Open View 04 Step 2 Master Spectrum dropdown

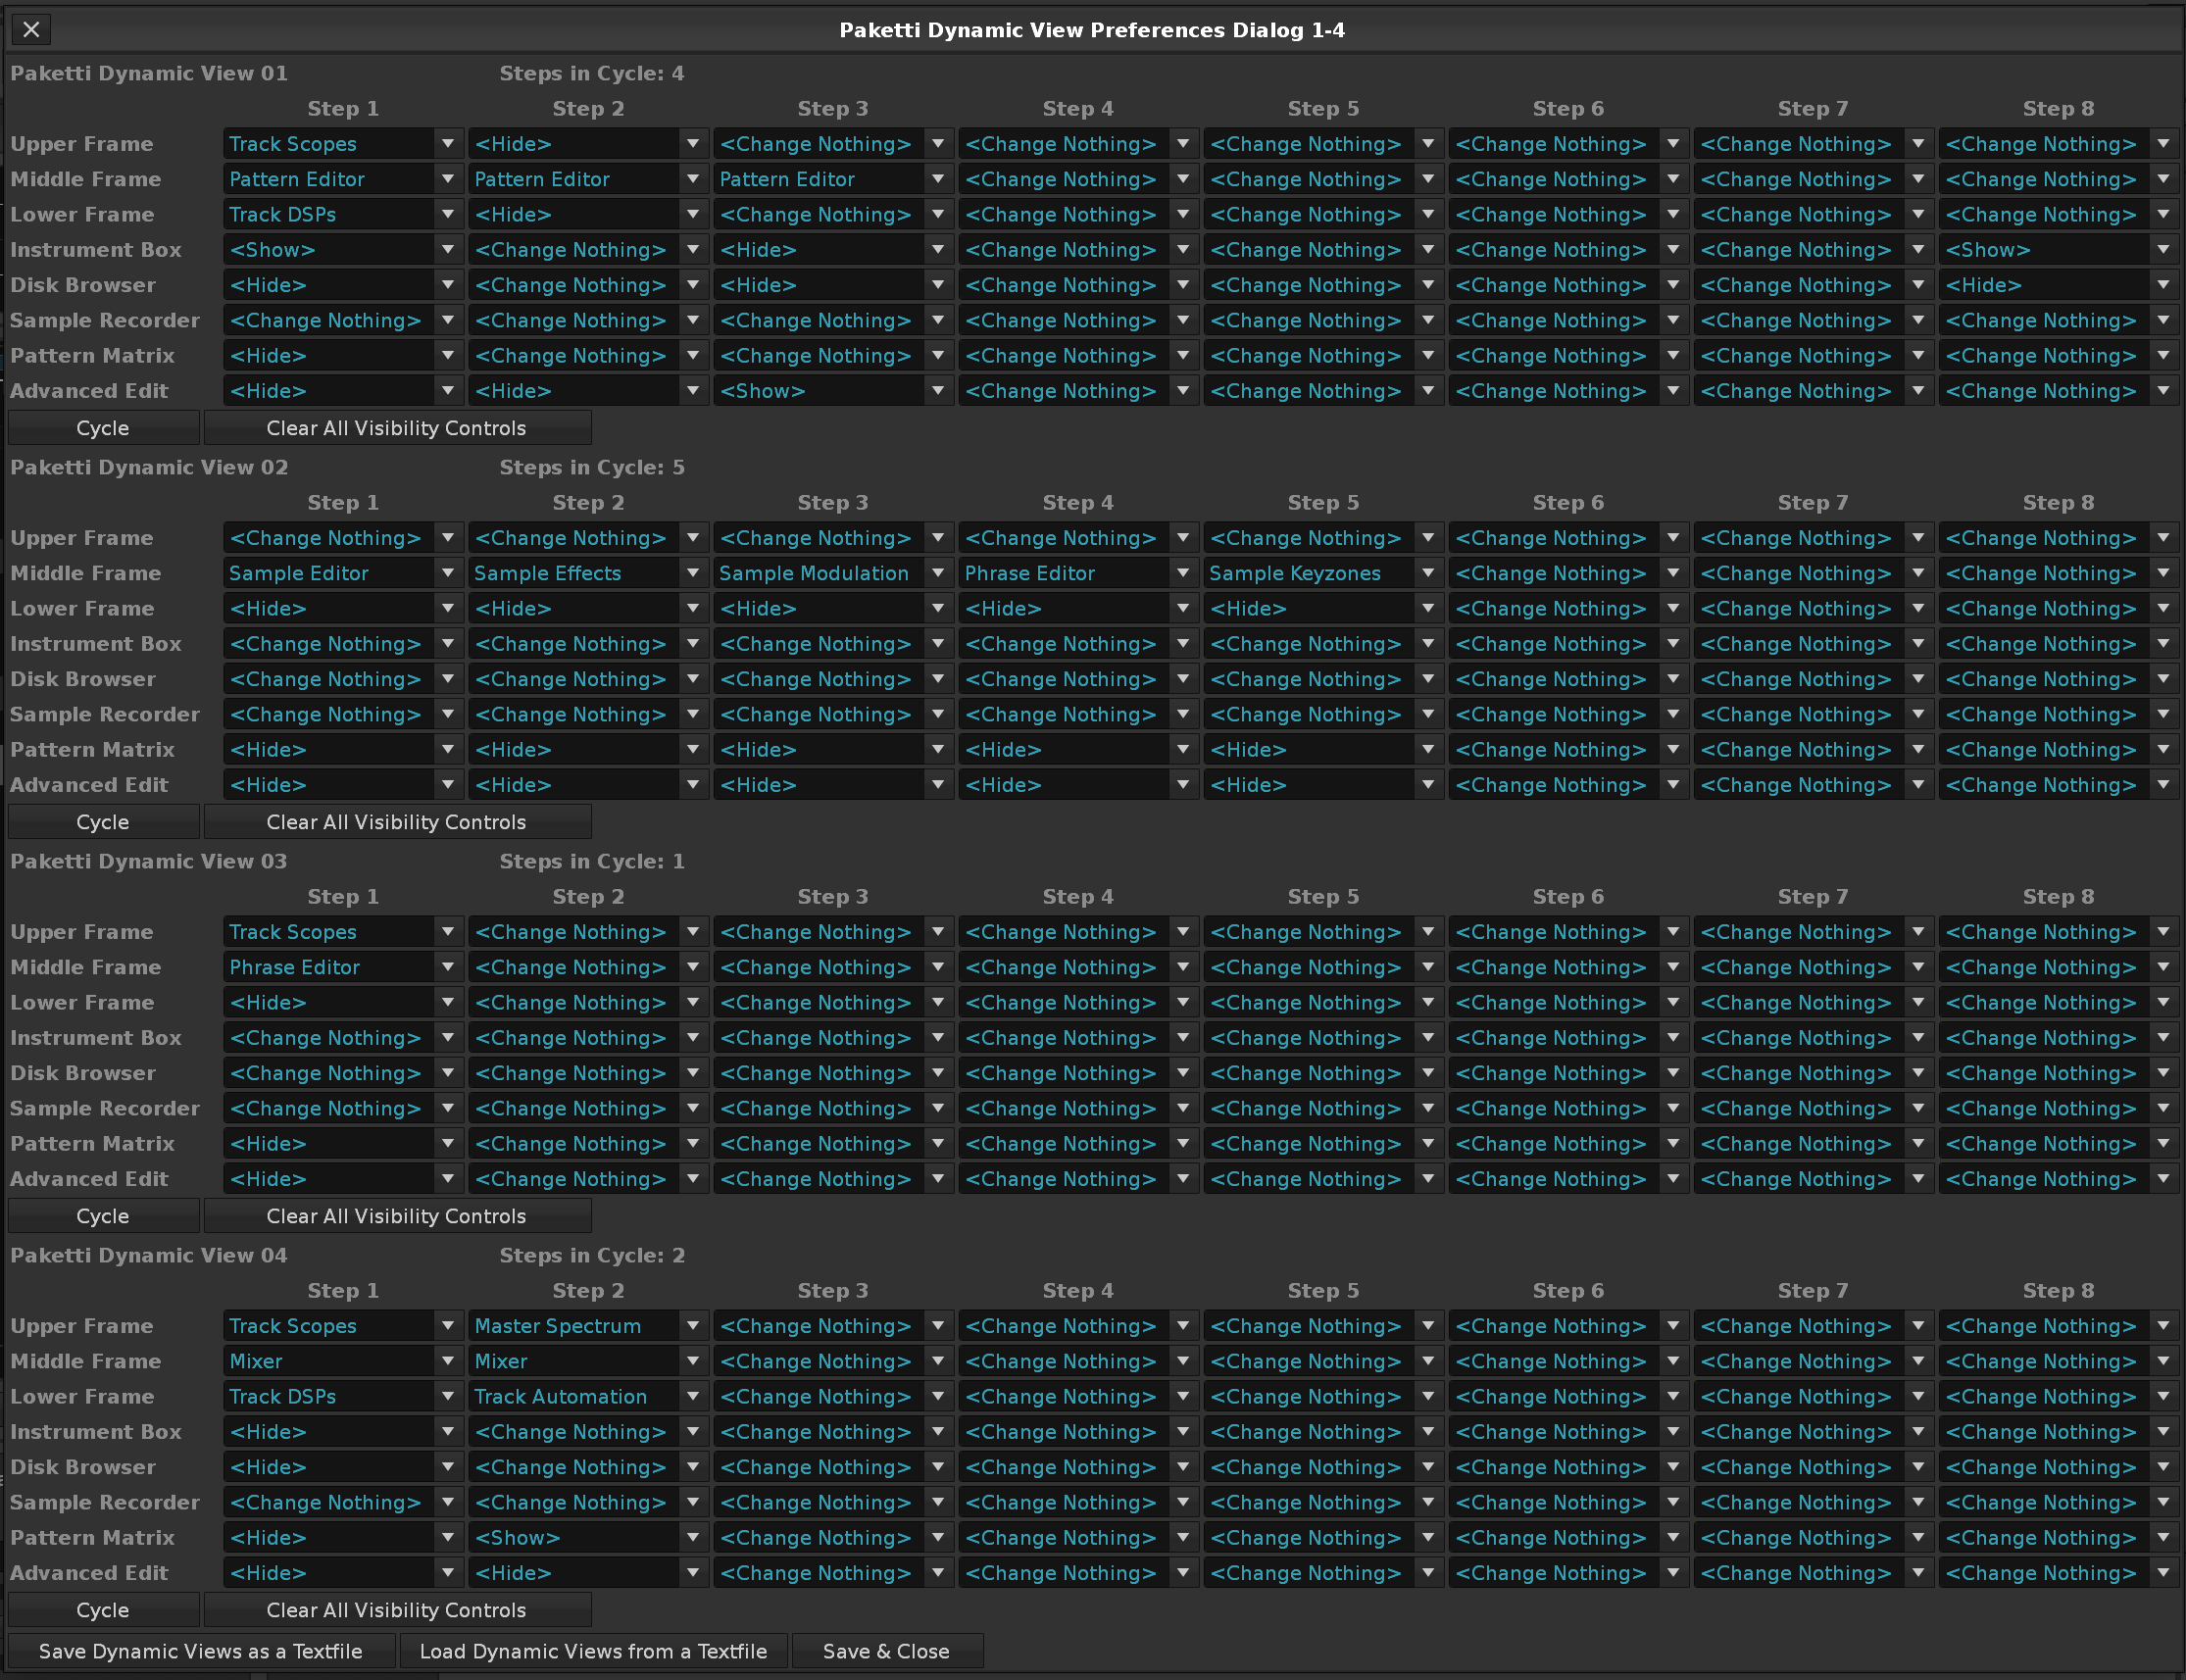click(586, 1326)
